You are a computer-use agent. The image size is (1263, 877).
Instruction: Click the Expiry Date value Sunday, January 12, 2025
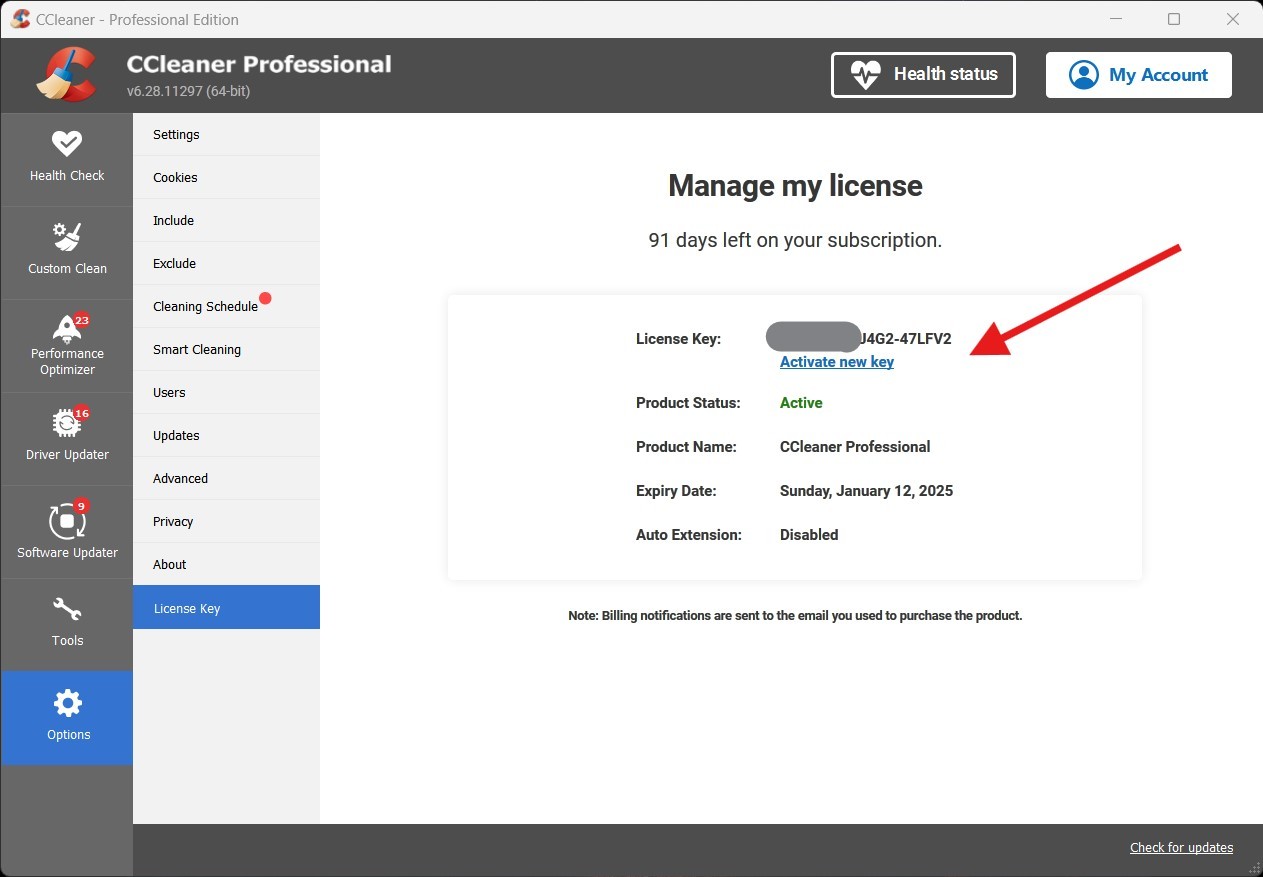click(866, 491)
